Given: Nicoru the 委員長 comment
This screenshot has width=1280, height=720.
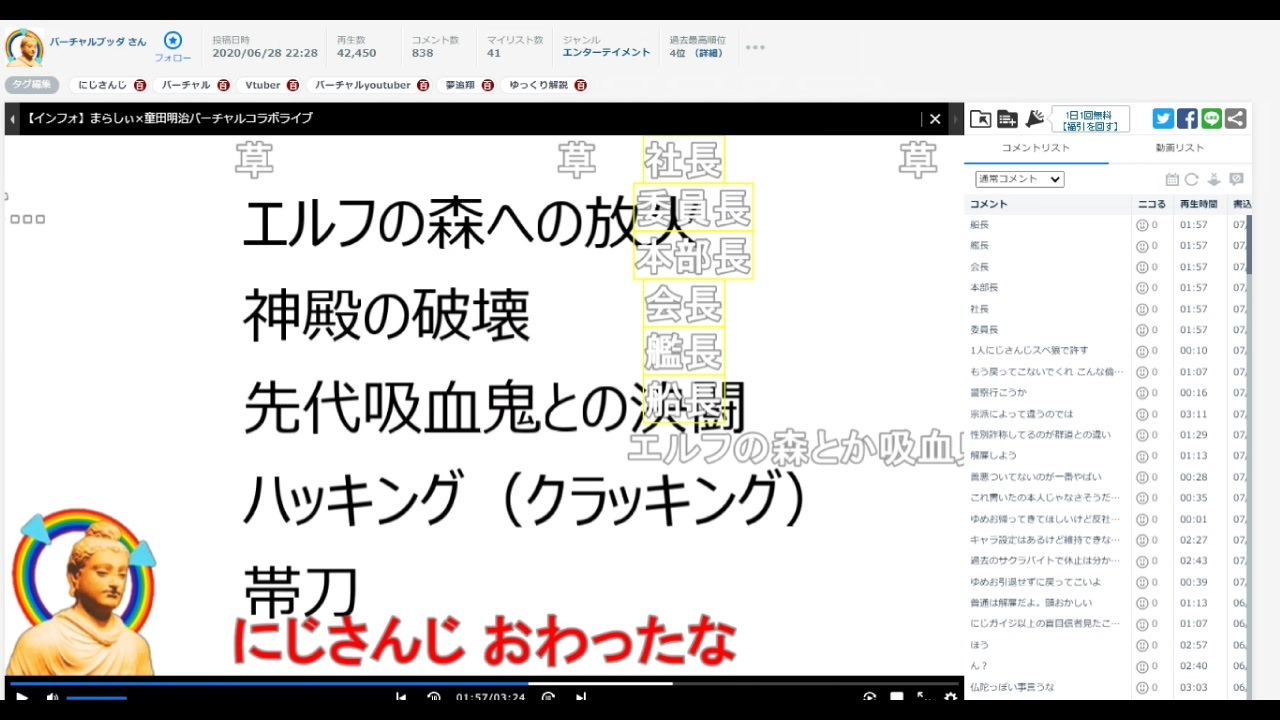Looking at the screenshot, I should 1142,330.
